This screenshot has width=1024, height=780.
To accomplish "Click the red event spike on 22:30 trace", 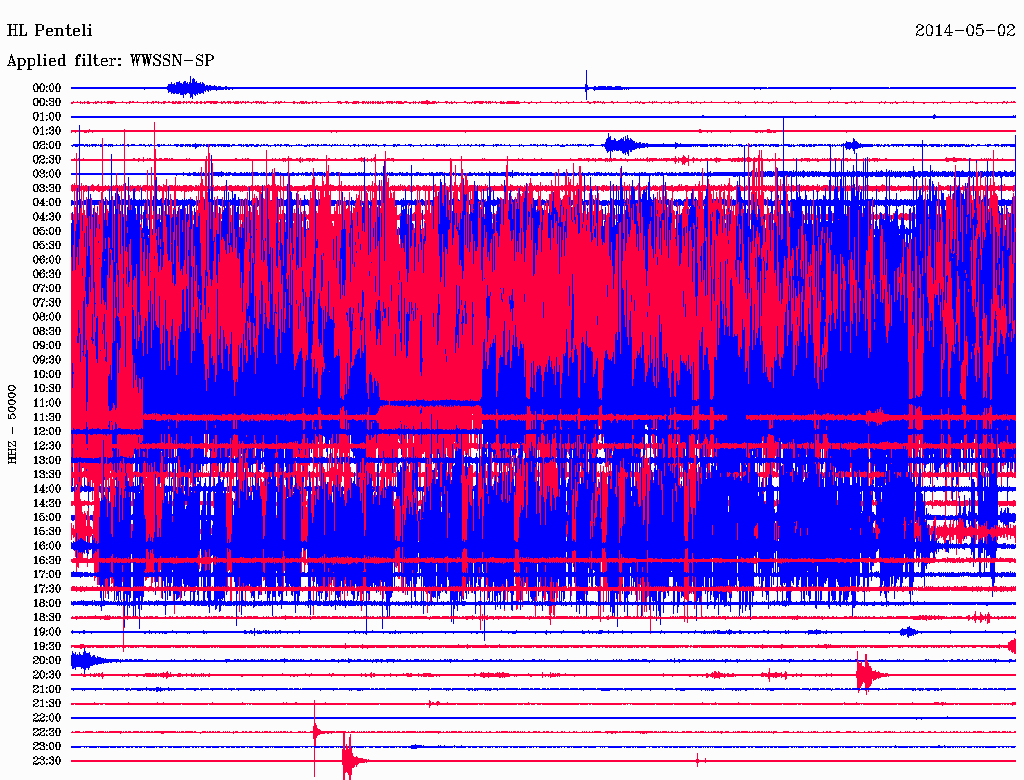I will point(317,732).
